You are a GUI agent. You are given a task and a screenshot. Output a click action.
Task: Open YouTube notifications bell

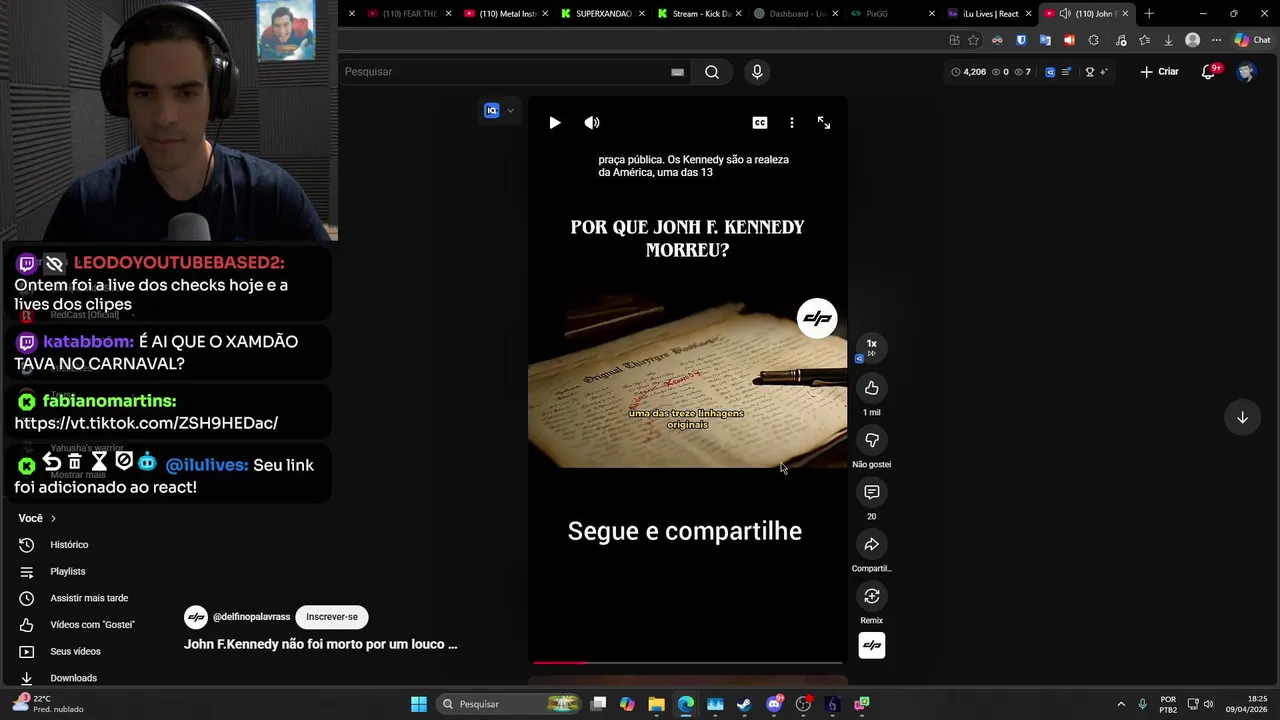click(1209, 72)
